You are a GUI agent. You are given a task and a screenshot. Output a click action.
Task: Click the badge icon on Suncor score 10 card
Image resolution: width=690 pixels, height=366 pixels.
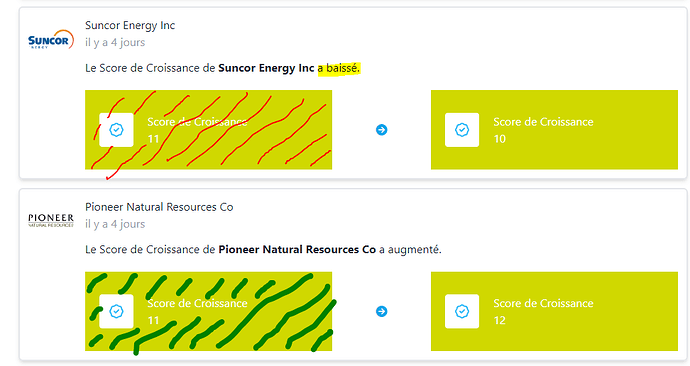(462, 130)
